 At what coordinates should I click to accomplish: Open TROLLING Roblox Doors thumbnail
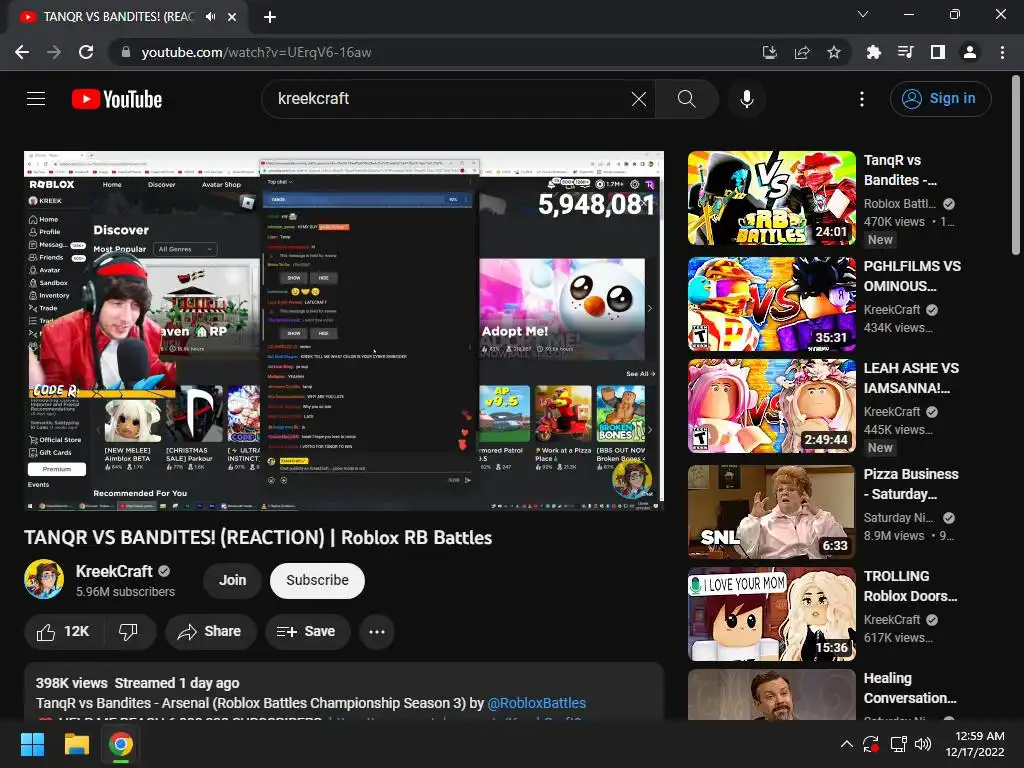click(771, 614)
